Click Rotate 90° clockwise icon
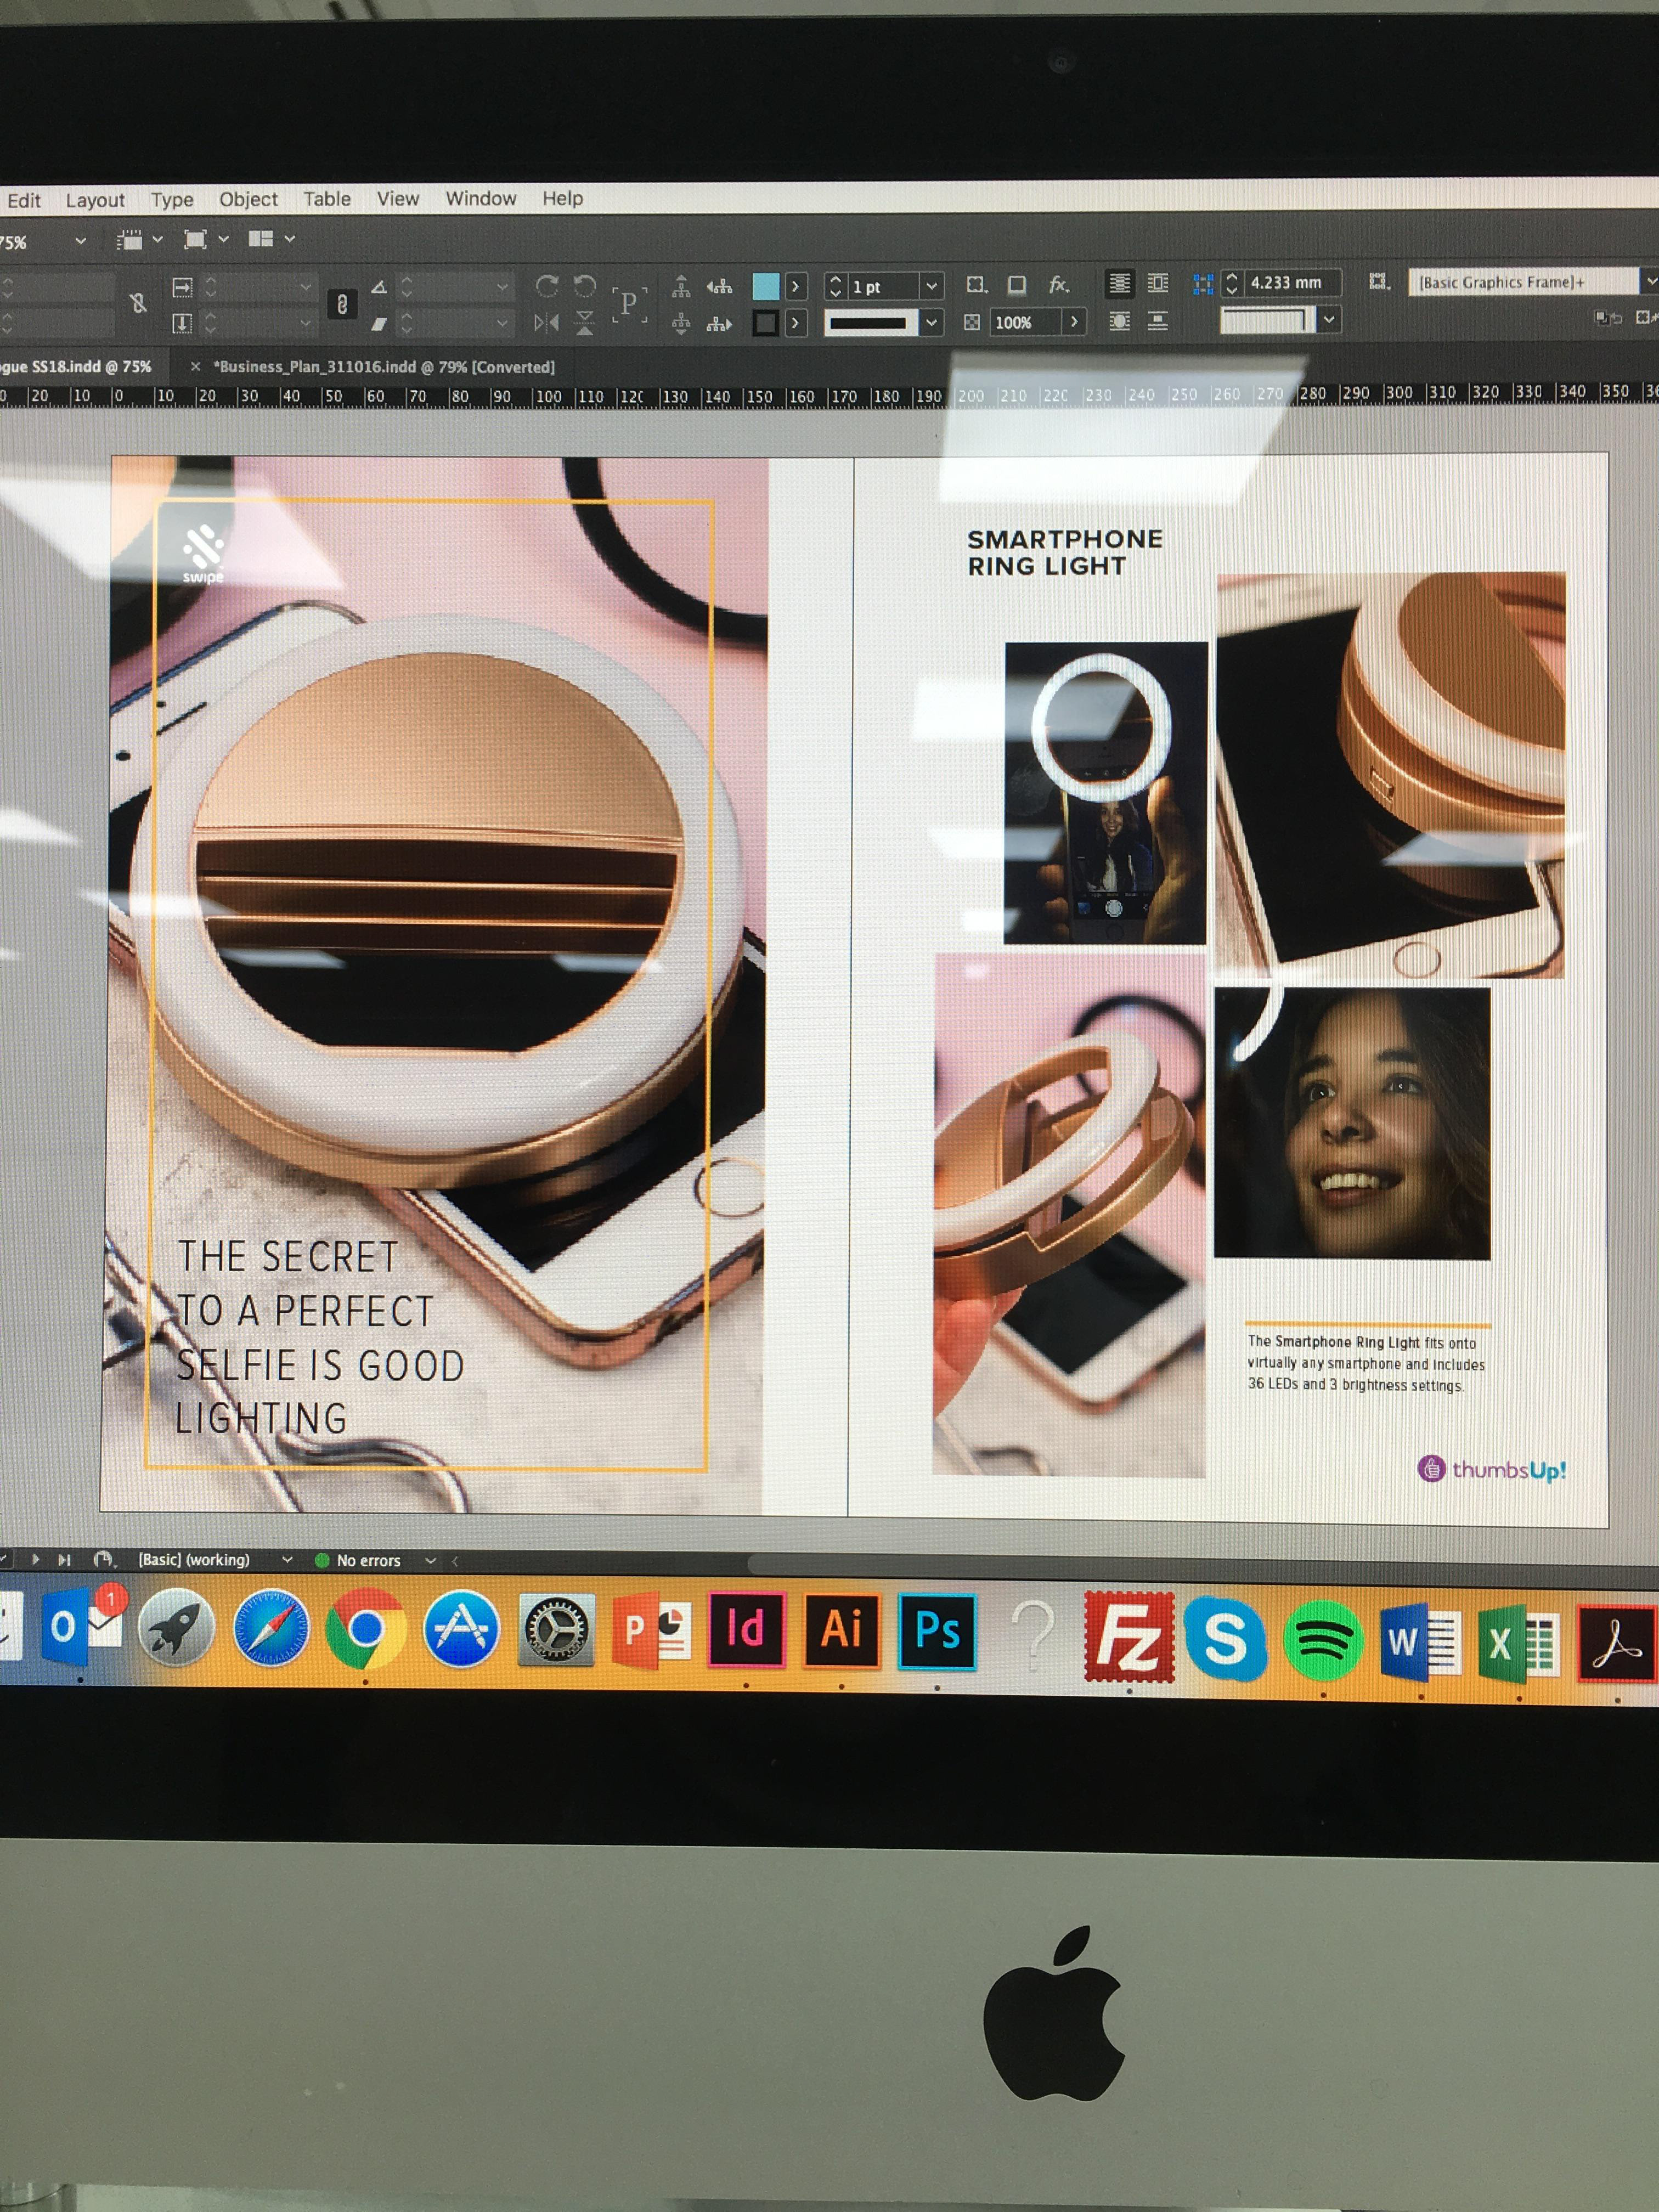This screenshot has width=1659, height=2212. coord(546,287)
